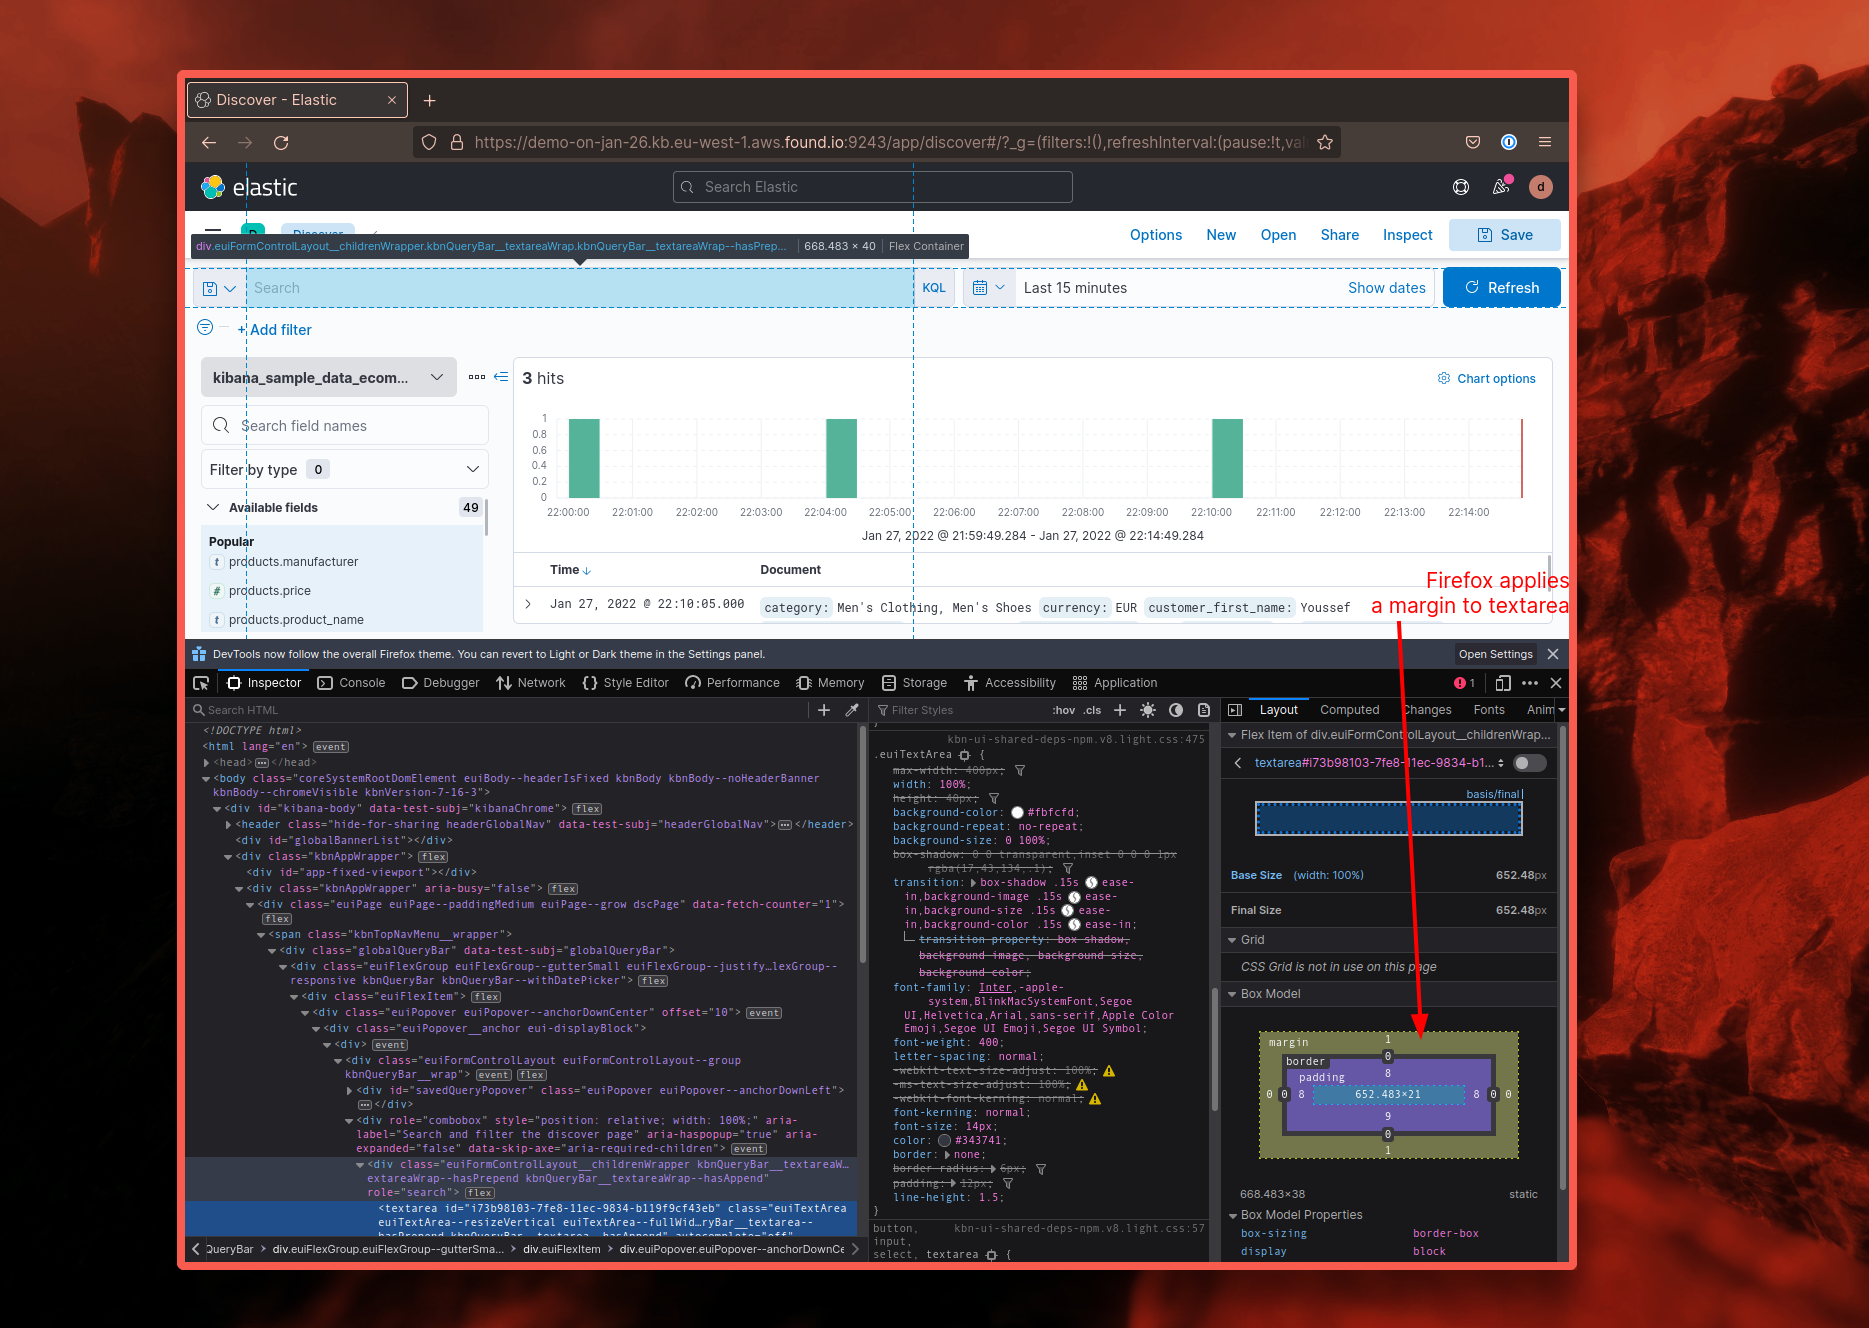Click the Save button in Discover
Image resolution: width=1869 pixels, height=1328 pixels.
pyautogui.click(x=1505, y=235)
